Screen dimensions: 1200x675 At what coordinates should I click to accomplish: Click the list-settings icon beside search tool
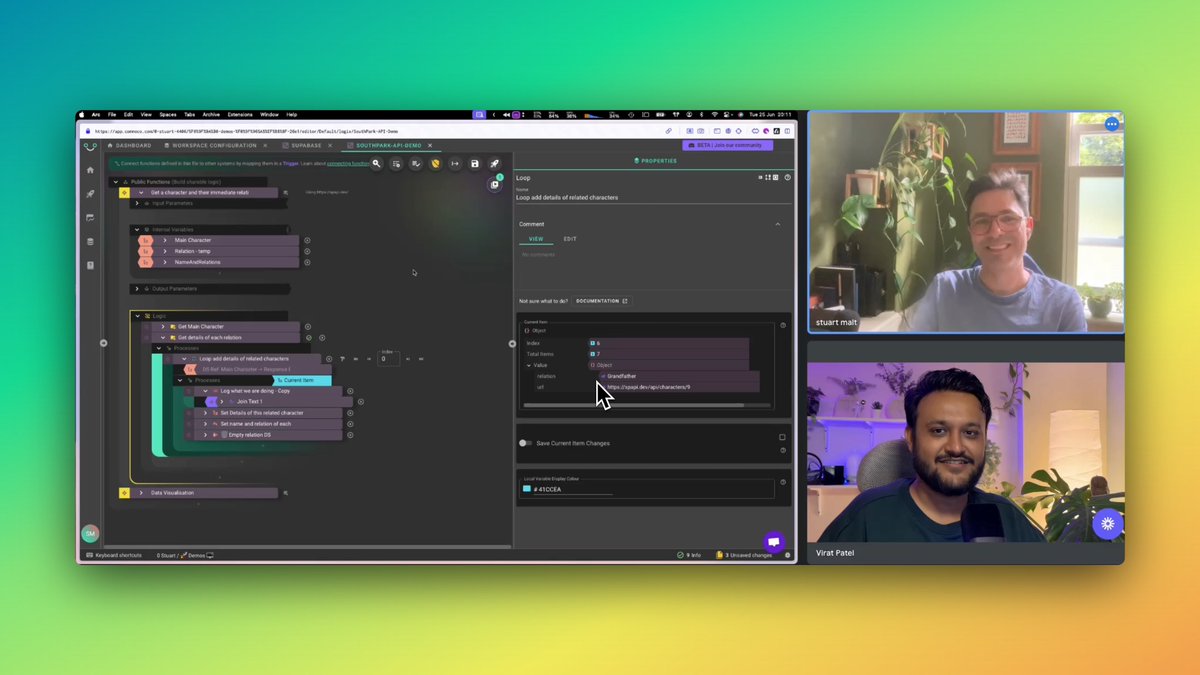point(396,163)
